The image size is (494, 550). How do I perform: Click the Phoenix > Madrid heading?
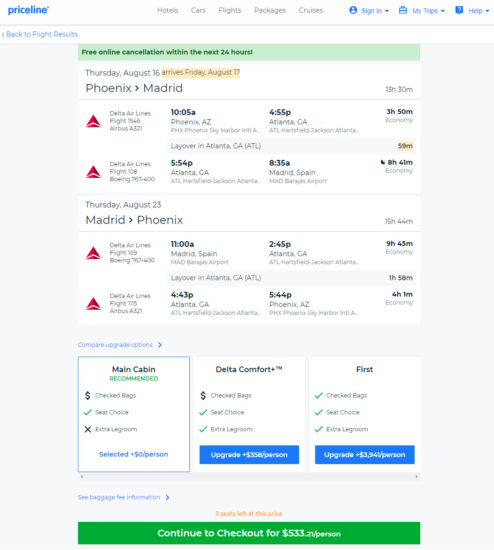[x=134, y=88]
